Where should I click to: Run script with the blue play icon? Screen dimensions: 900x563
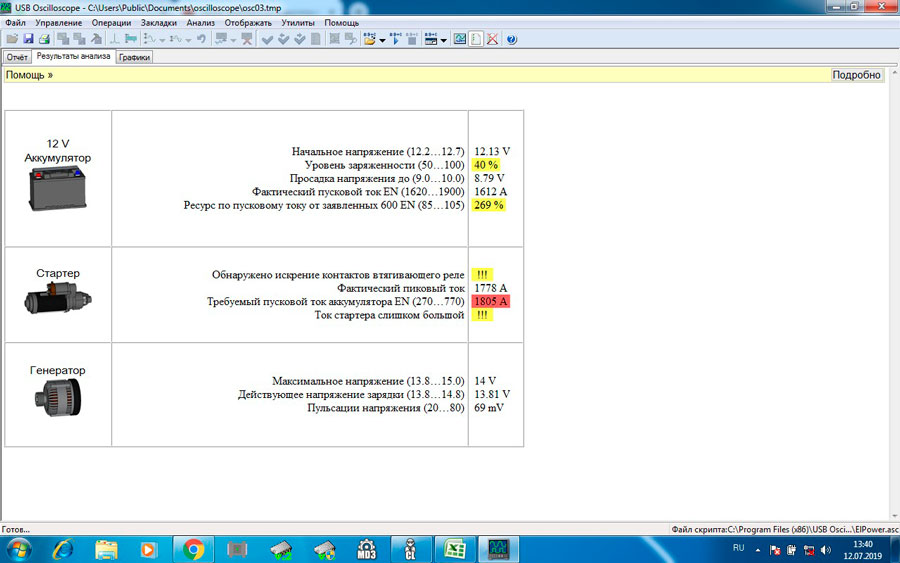[x=395, y=39]
